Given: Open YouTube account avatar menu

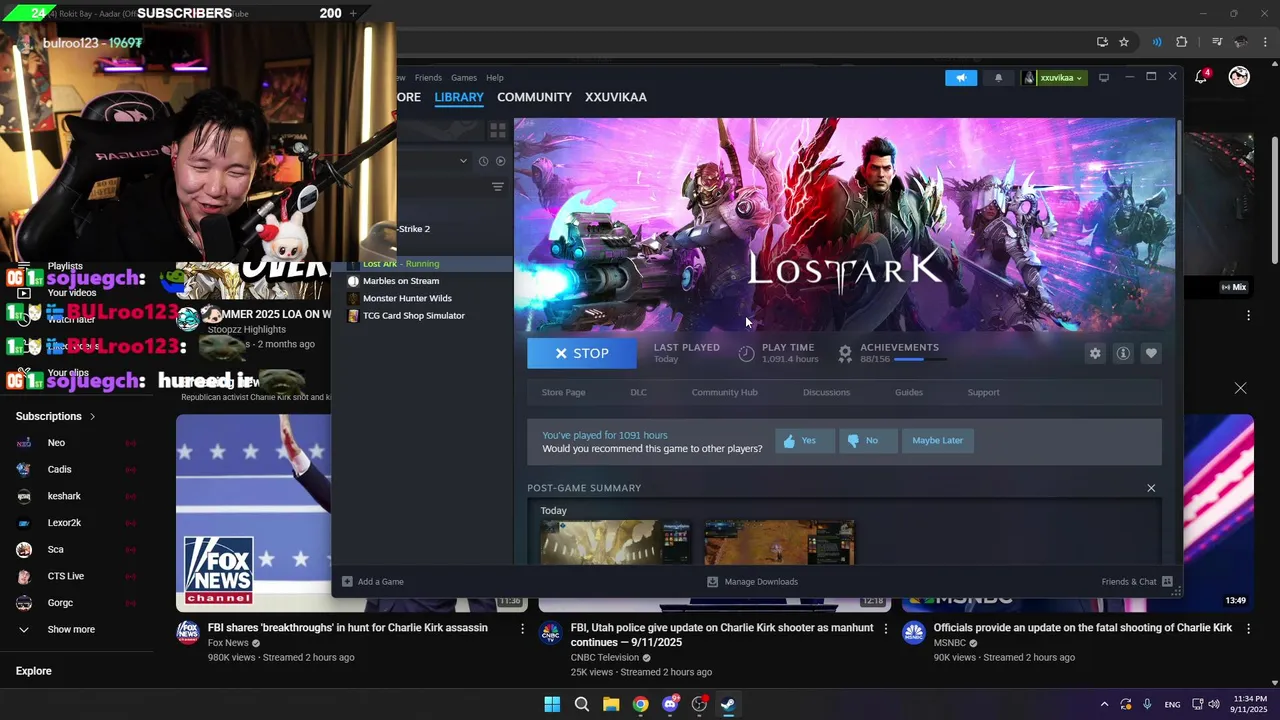Looking at the screenshot, I should coord(1239,77).
